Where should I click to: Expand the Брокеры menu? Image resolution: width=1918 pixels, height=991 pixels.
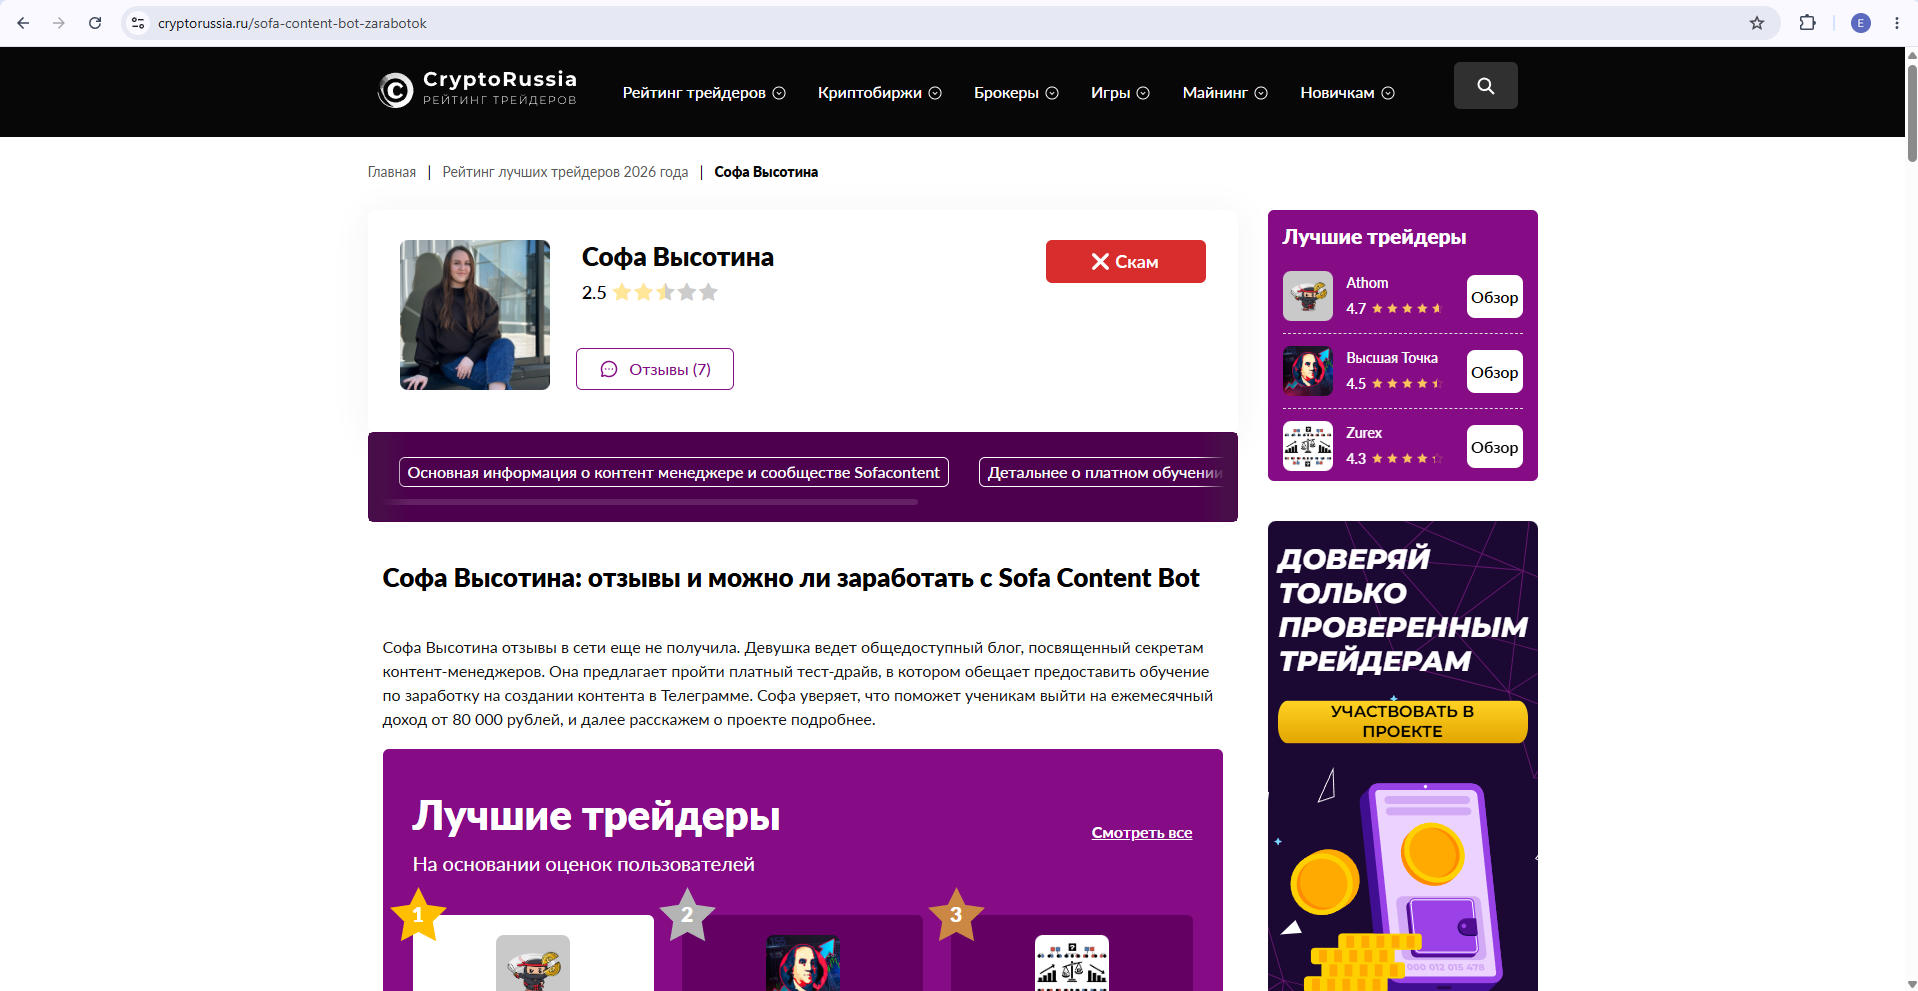click(1016, 93)
